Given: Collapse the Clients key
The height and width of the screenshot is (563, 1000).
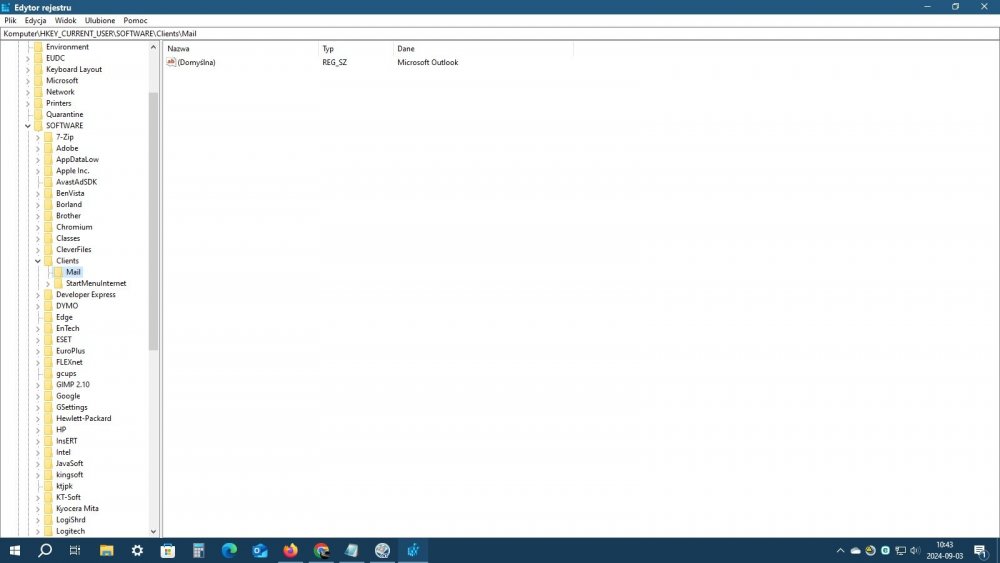Looking at the screenshot, I should click(x=38, y=261).
